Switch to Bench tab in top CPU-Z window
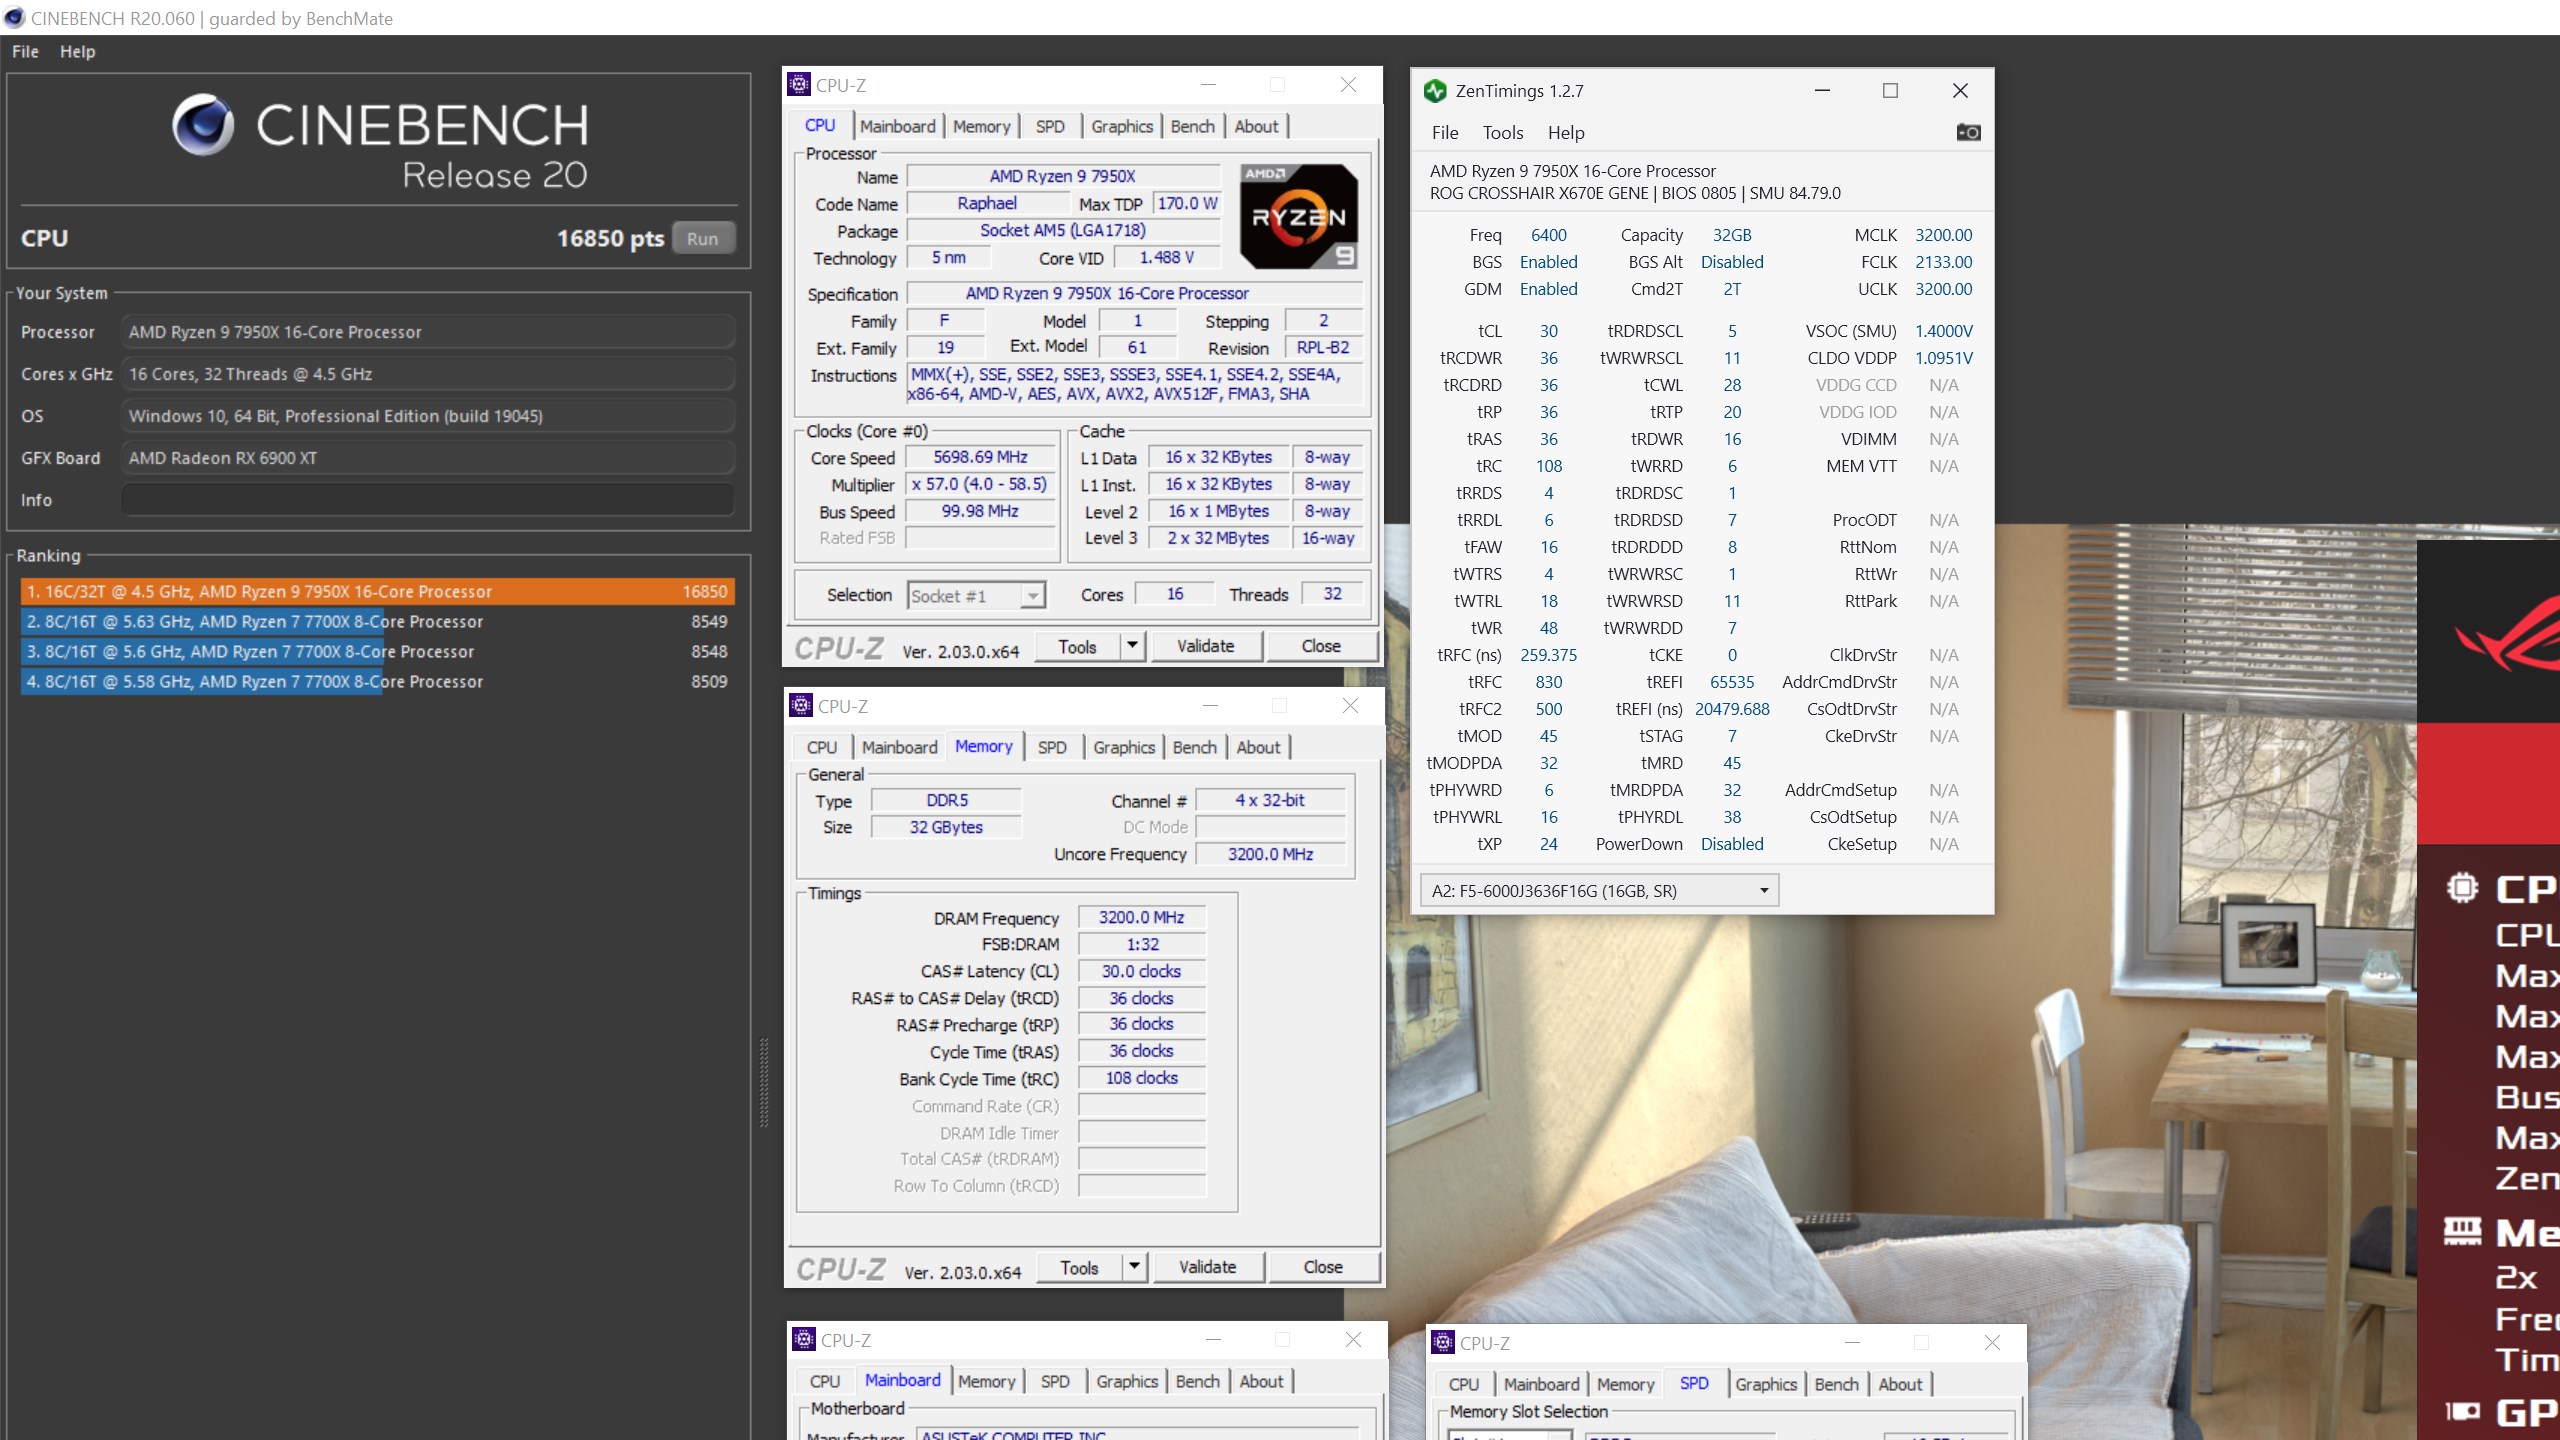The height and width of the screenshot is (1440, 2560). [x=1192, y=126]
